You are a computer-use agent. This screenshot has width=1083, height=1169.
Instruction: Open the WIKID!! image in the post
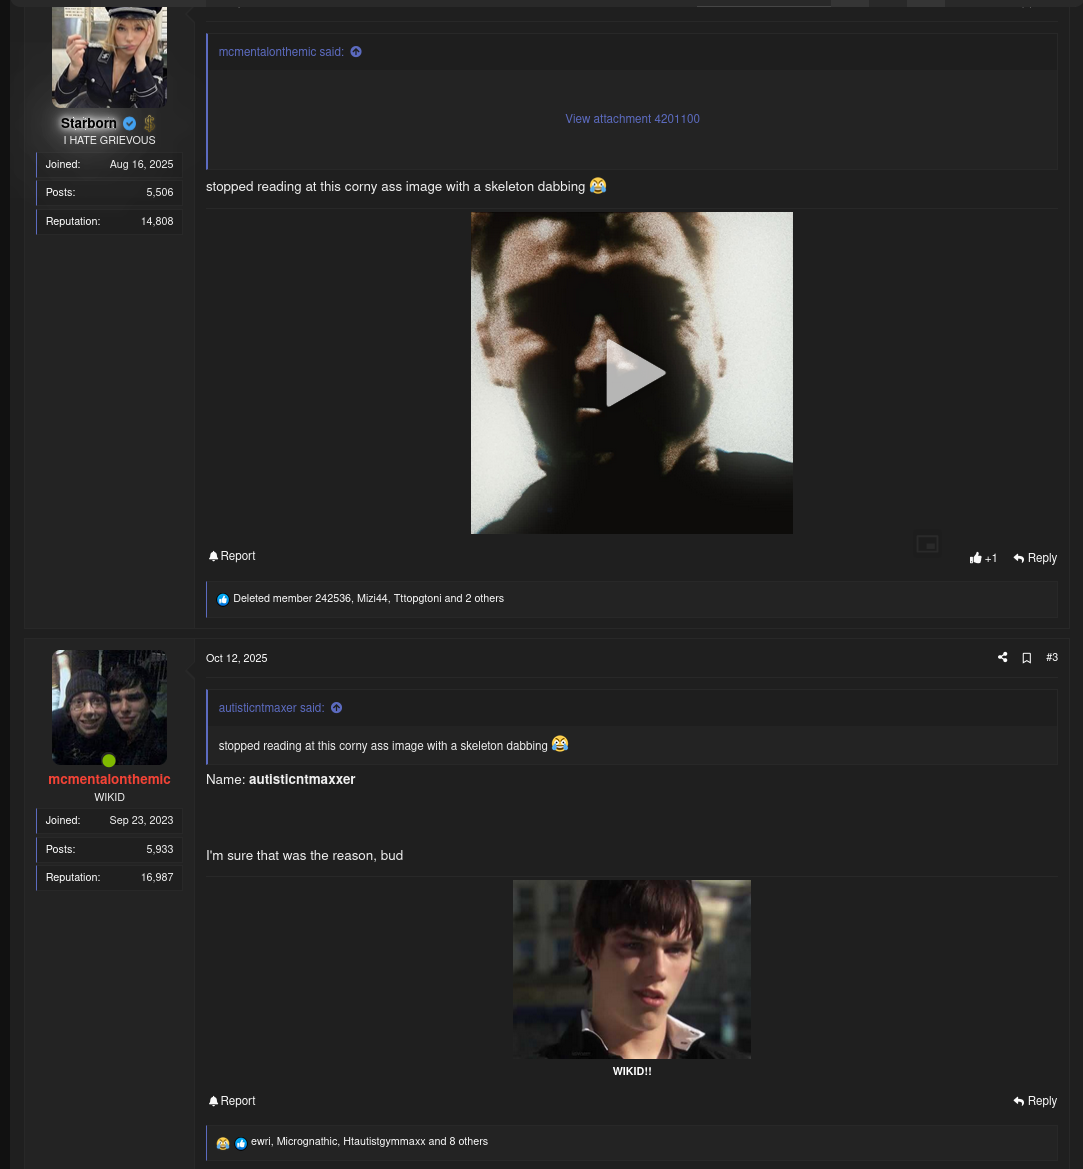pyautogui.click(x=632, y=969)
